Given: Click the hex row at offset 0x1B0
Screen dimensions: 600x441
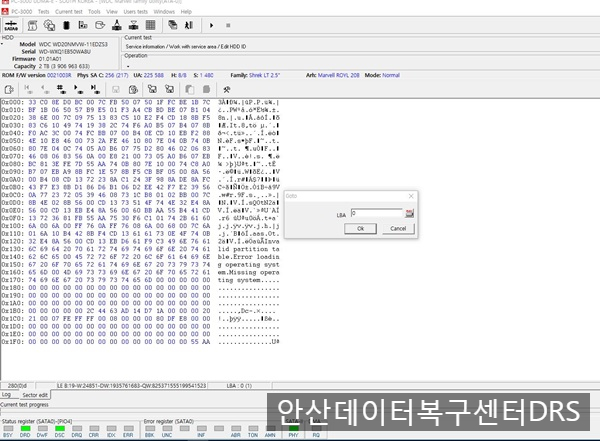Looking at the screenshot, I should [x=140, y=311].
